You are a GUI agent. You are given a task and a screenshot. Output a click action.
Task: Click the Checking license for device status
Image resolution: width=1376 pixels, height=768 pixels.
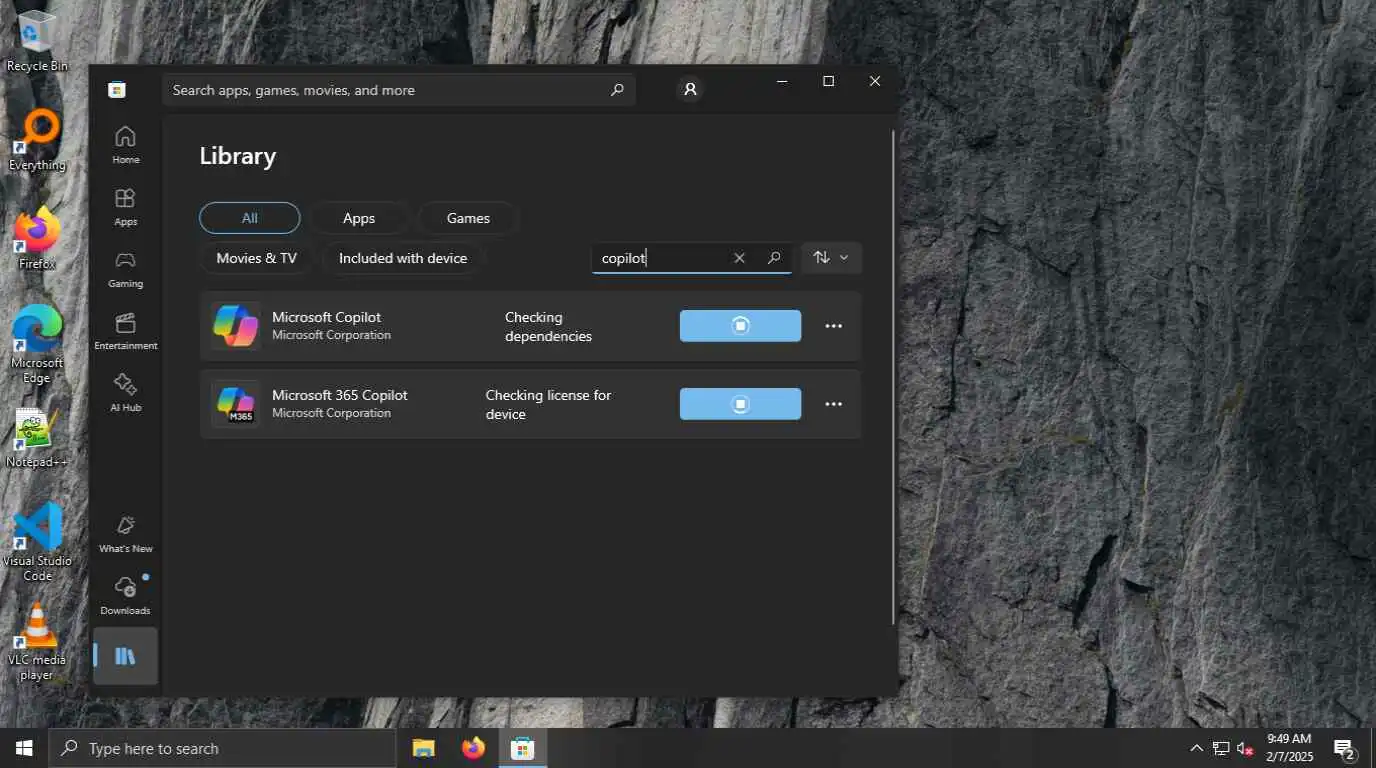[x=548, y=405]
